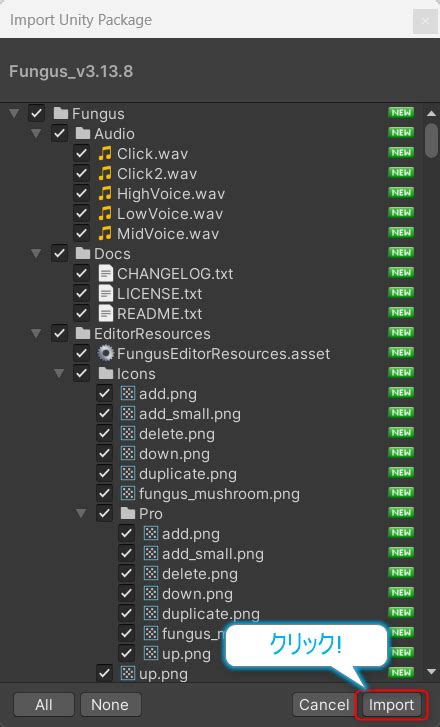Collapse the Icons folder tree
Image resolution: width=440 pixels, height=727 pixels.
click(59, 374)
